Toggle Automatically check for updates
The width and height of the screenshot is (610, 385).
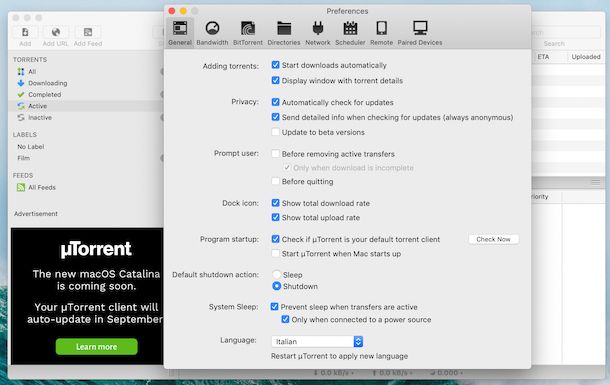tap(275, 102)
